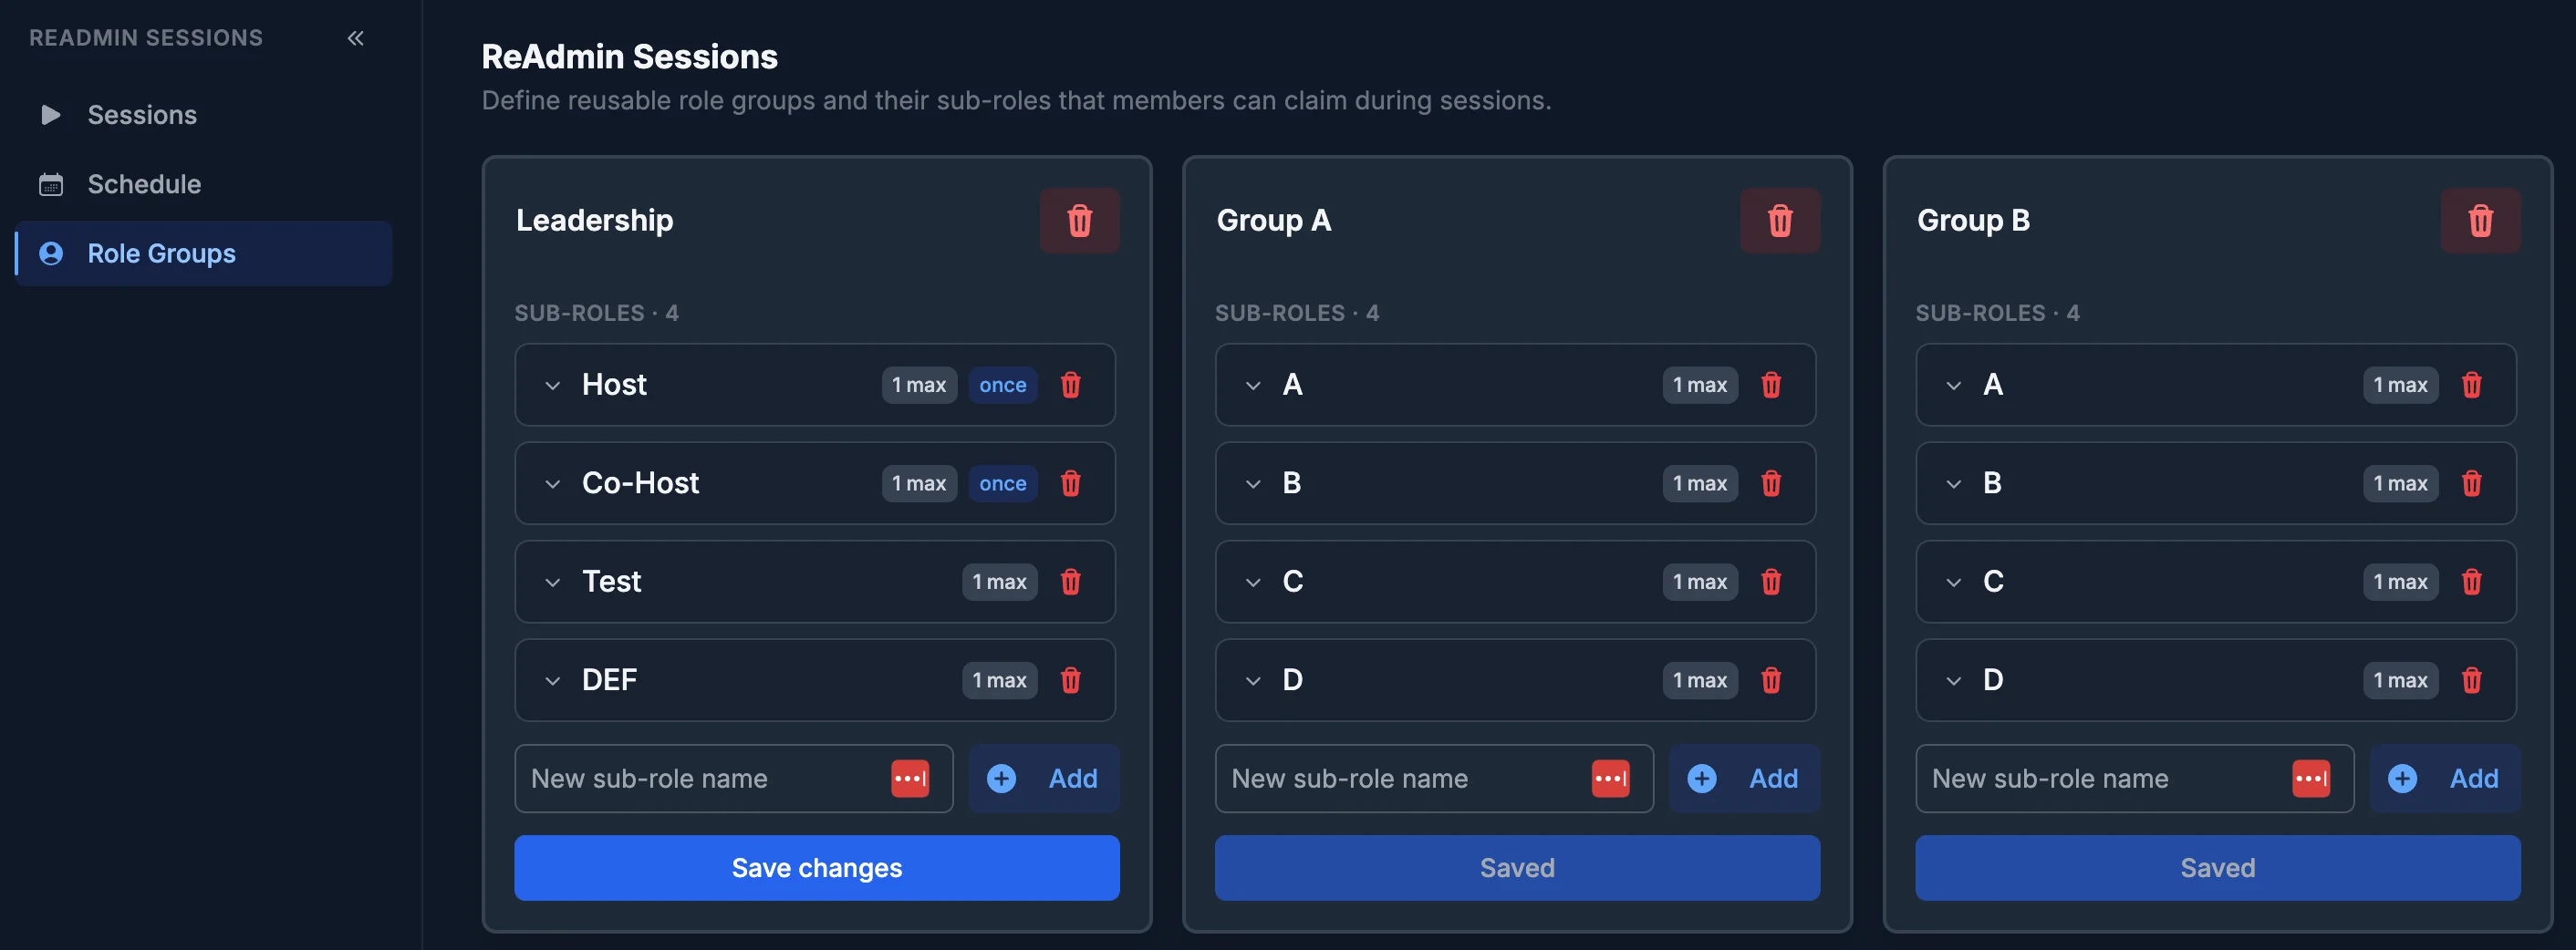This screenshot has height=950, width=2576.
Task: Click the Co-Host 'once' badge
Action: 1003,483
